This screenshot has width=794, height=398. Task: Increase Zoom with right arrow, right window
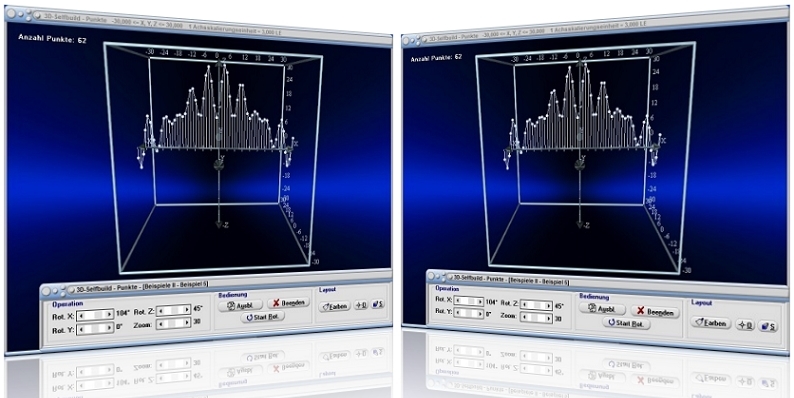548,319
